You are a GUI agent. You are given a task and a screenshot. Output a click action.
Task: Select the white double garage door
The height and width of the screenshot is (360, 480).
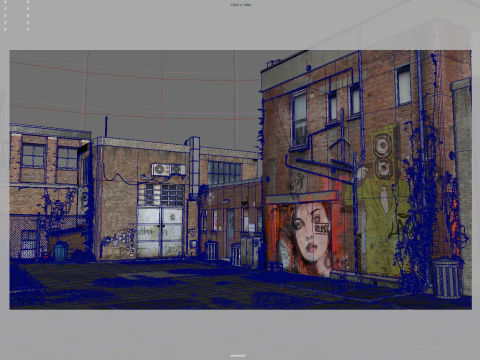[x=160, y=232]
